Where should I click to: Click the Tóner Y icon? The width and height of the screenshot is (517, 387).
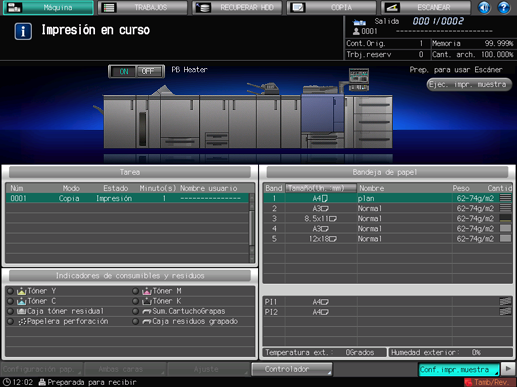(21, 291)
